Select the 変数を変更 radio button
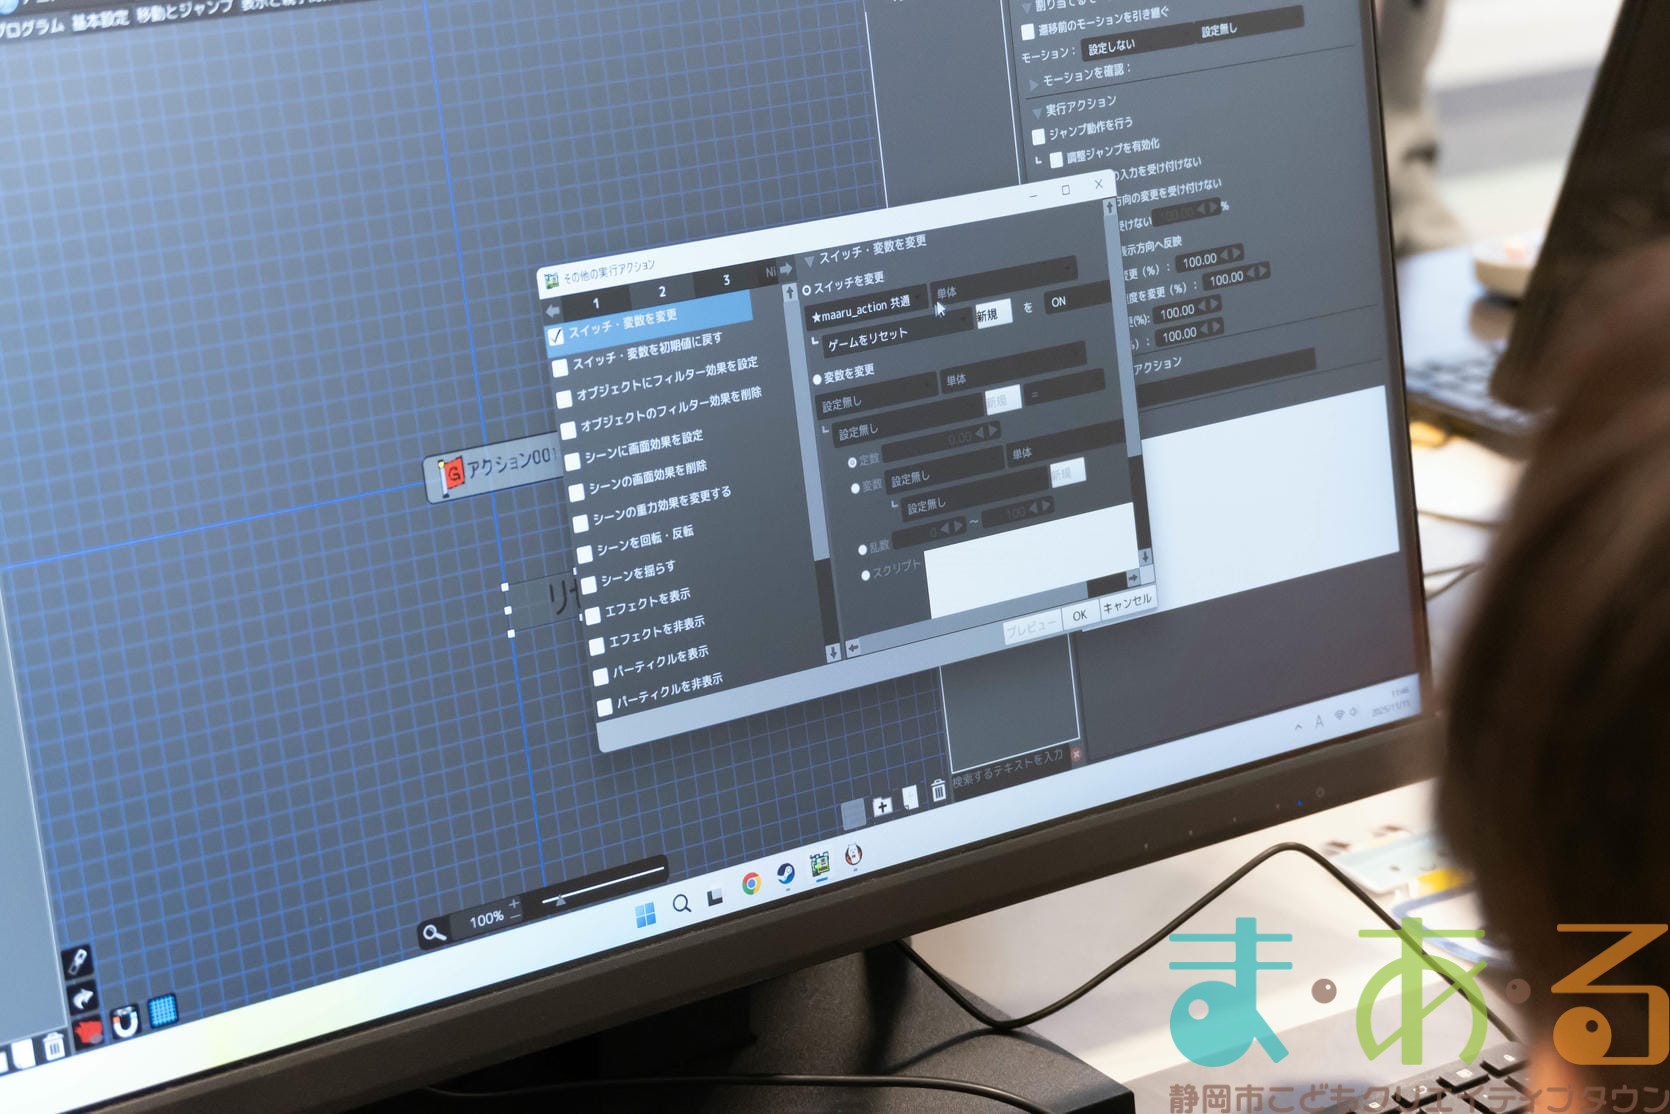 [x=817, y=379]
